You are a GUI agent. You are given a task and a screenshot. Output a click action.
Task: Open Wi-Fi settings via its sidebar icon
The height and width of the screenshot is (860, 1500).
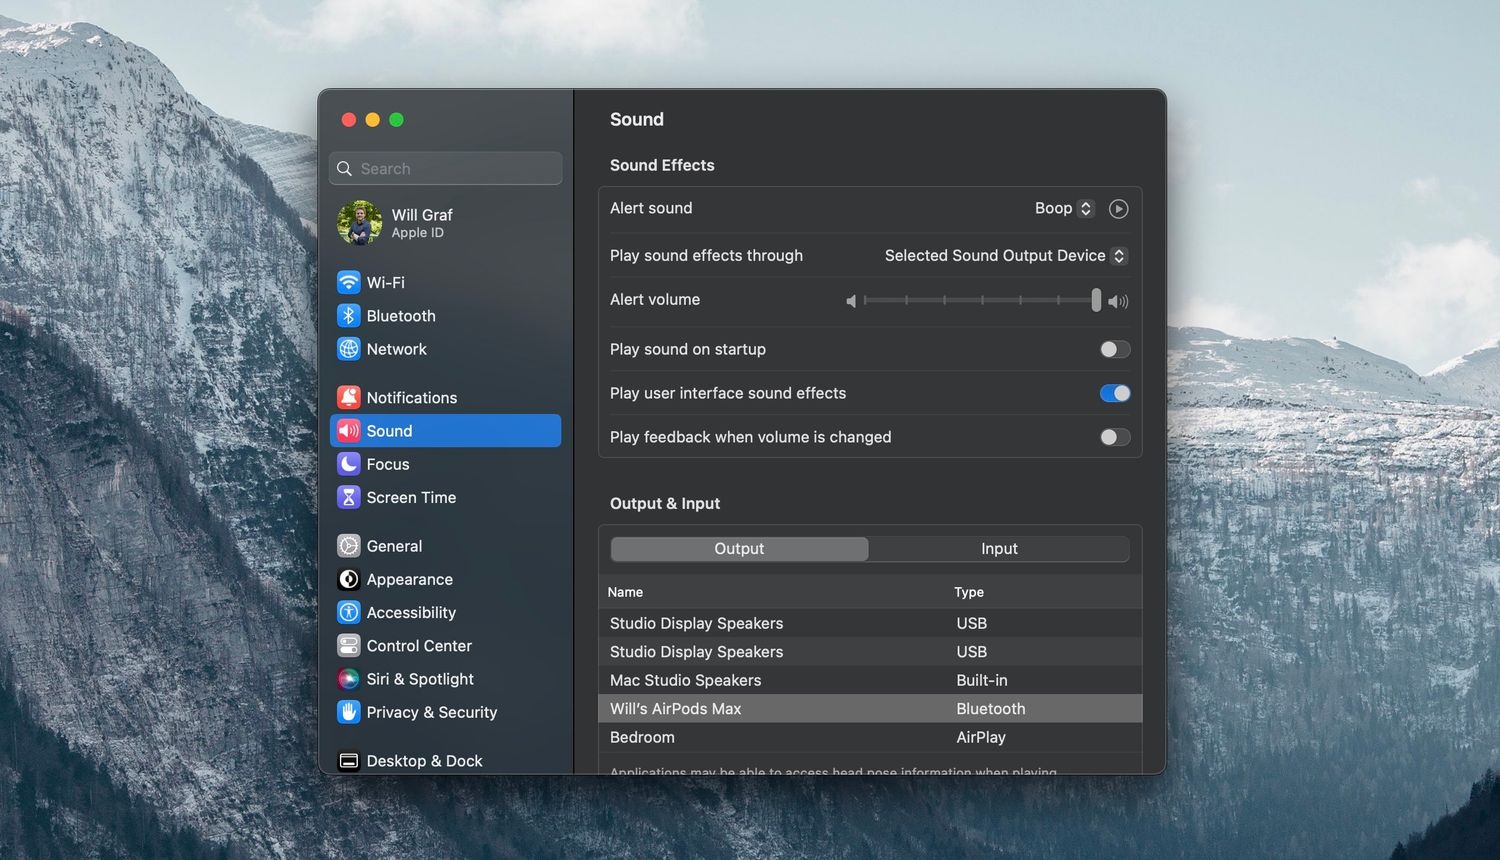point(348,282)
